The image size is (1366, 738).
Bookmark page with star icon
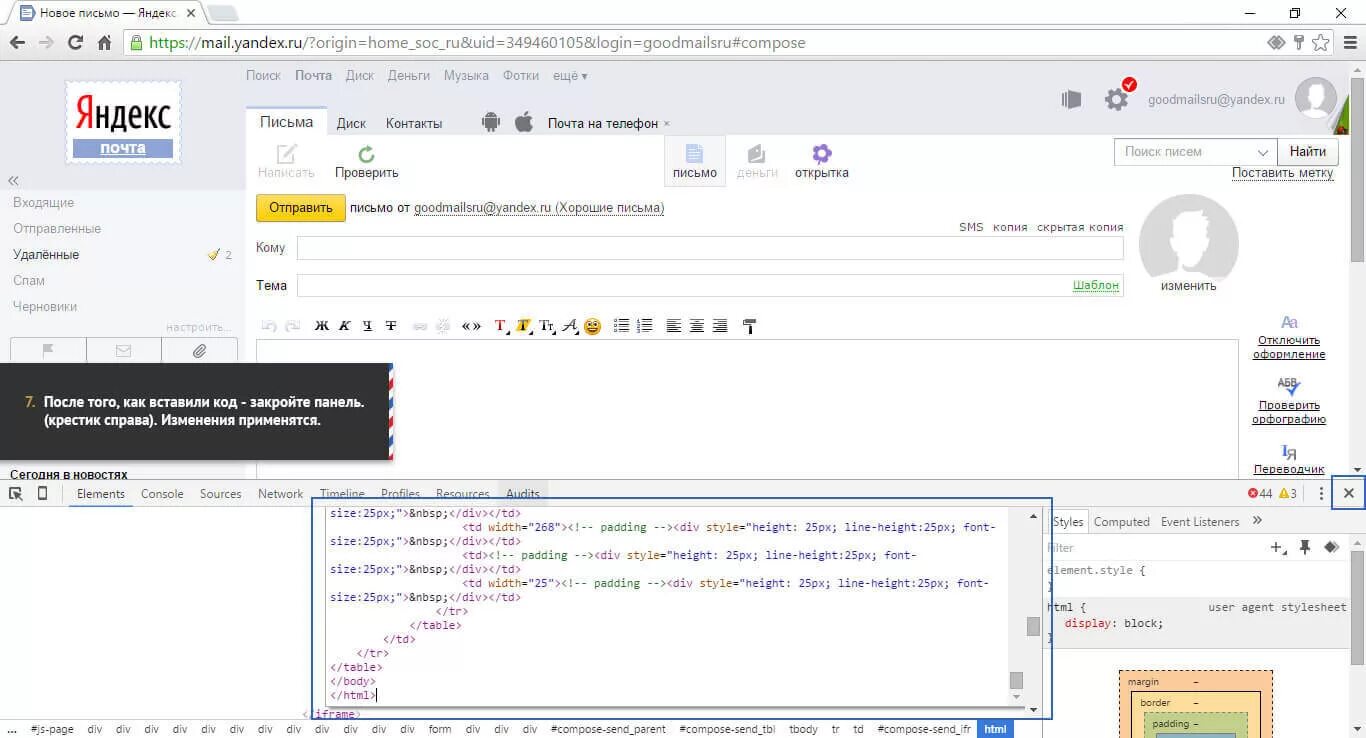tap(1321, 43)
